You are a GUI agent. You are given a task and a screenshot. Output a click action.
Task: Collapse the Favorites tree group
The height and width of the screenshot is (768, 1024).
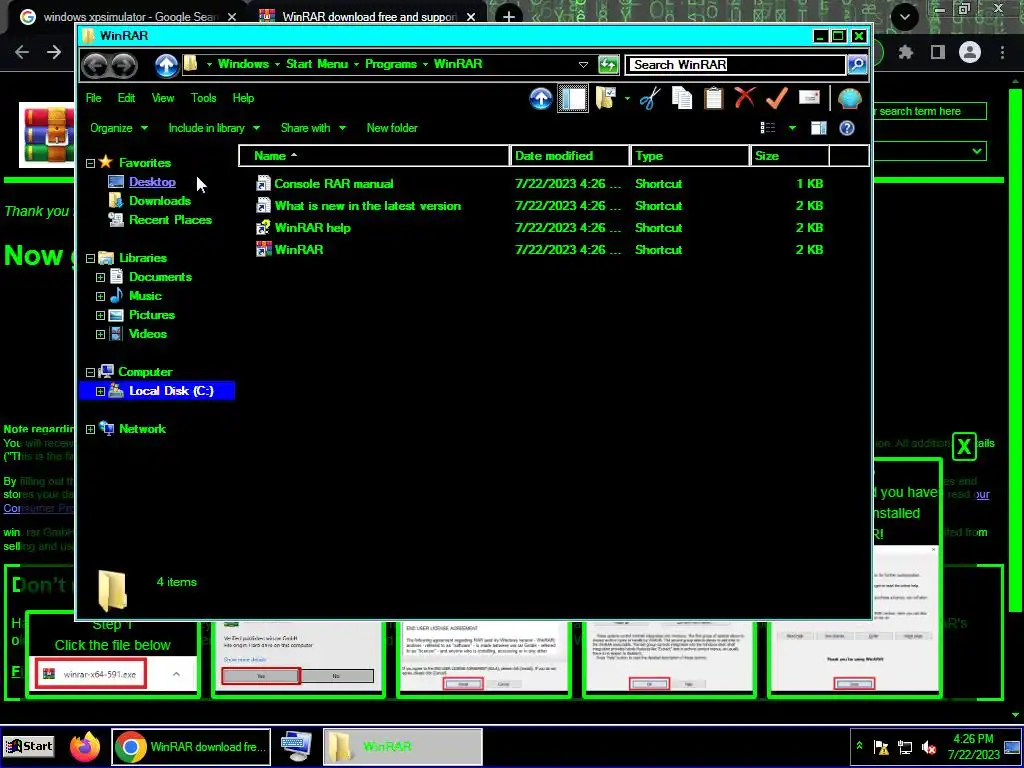[x=91, y=163]
